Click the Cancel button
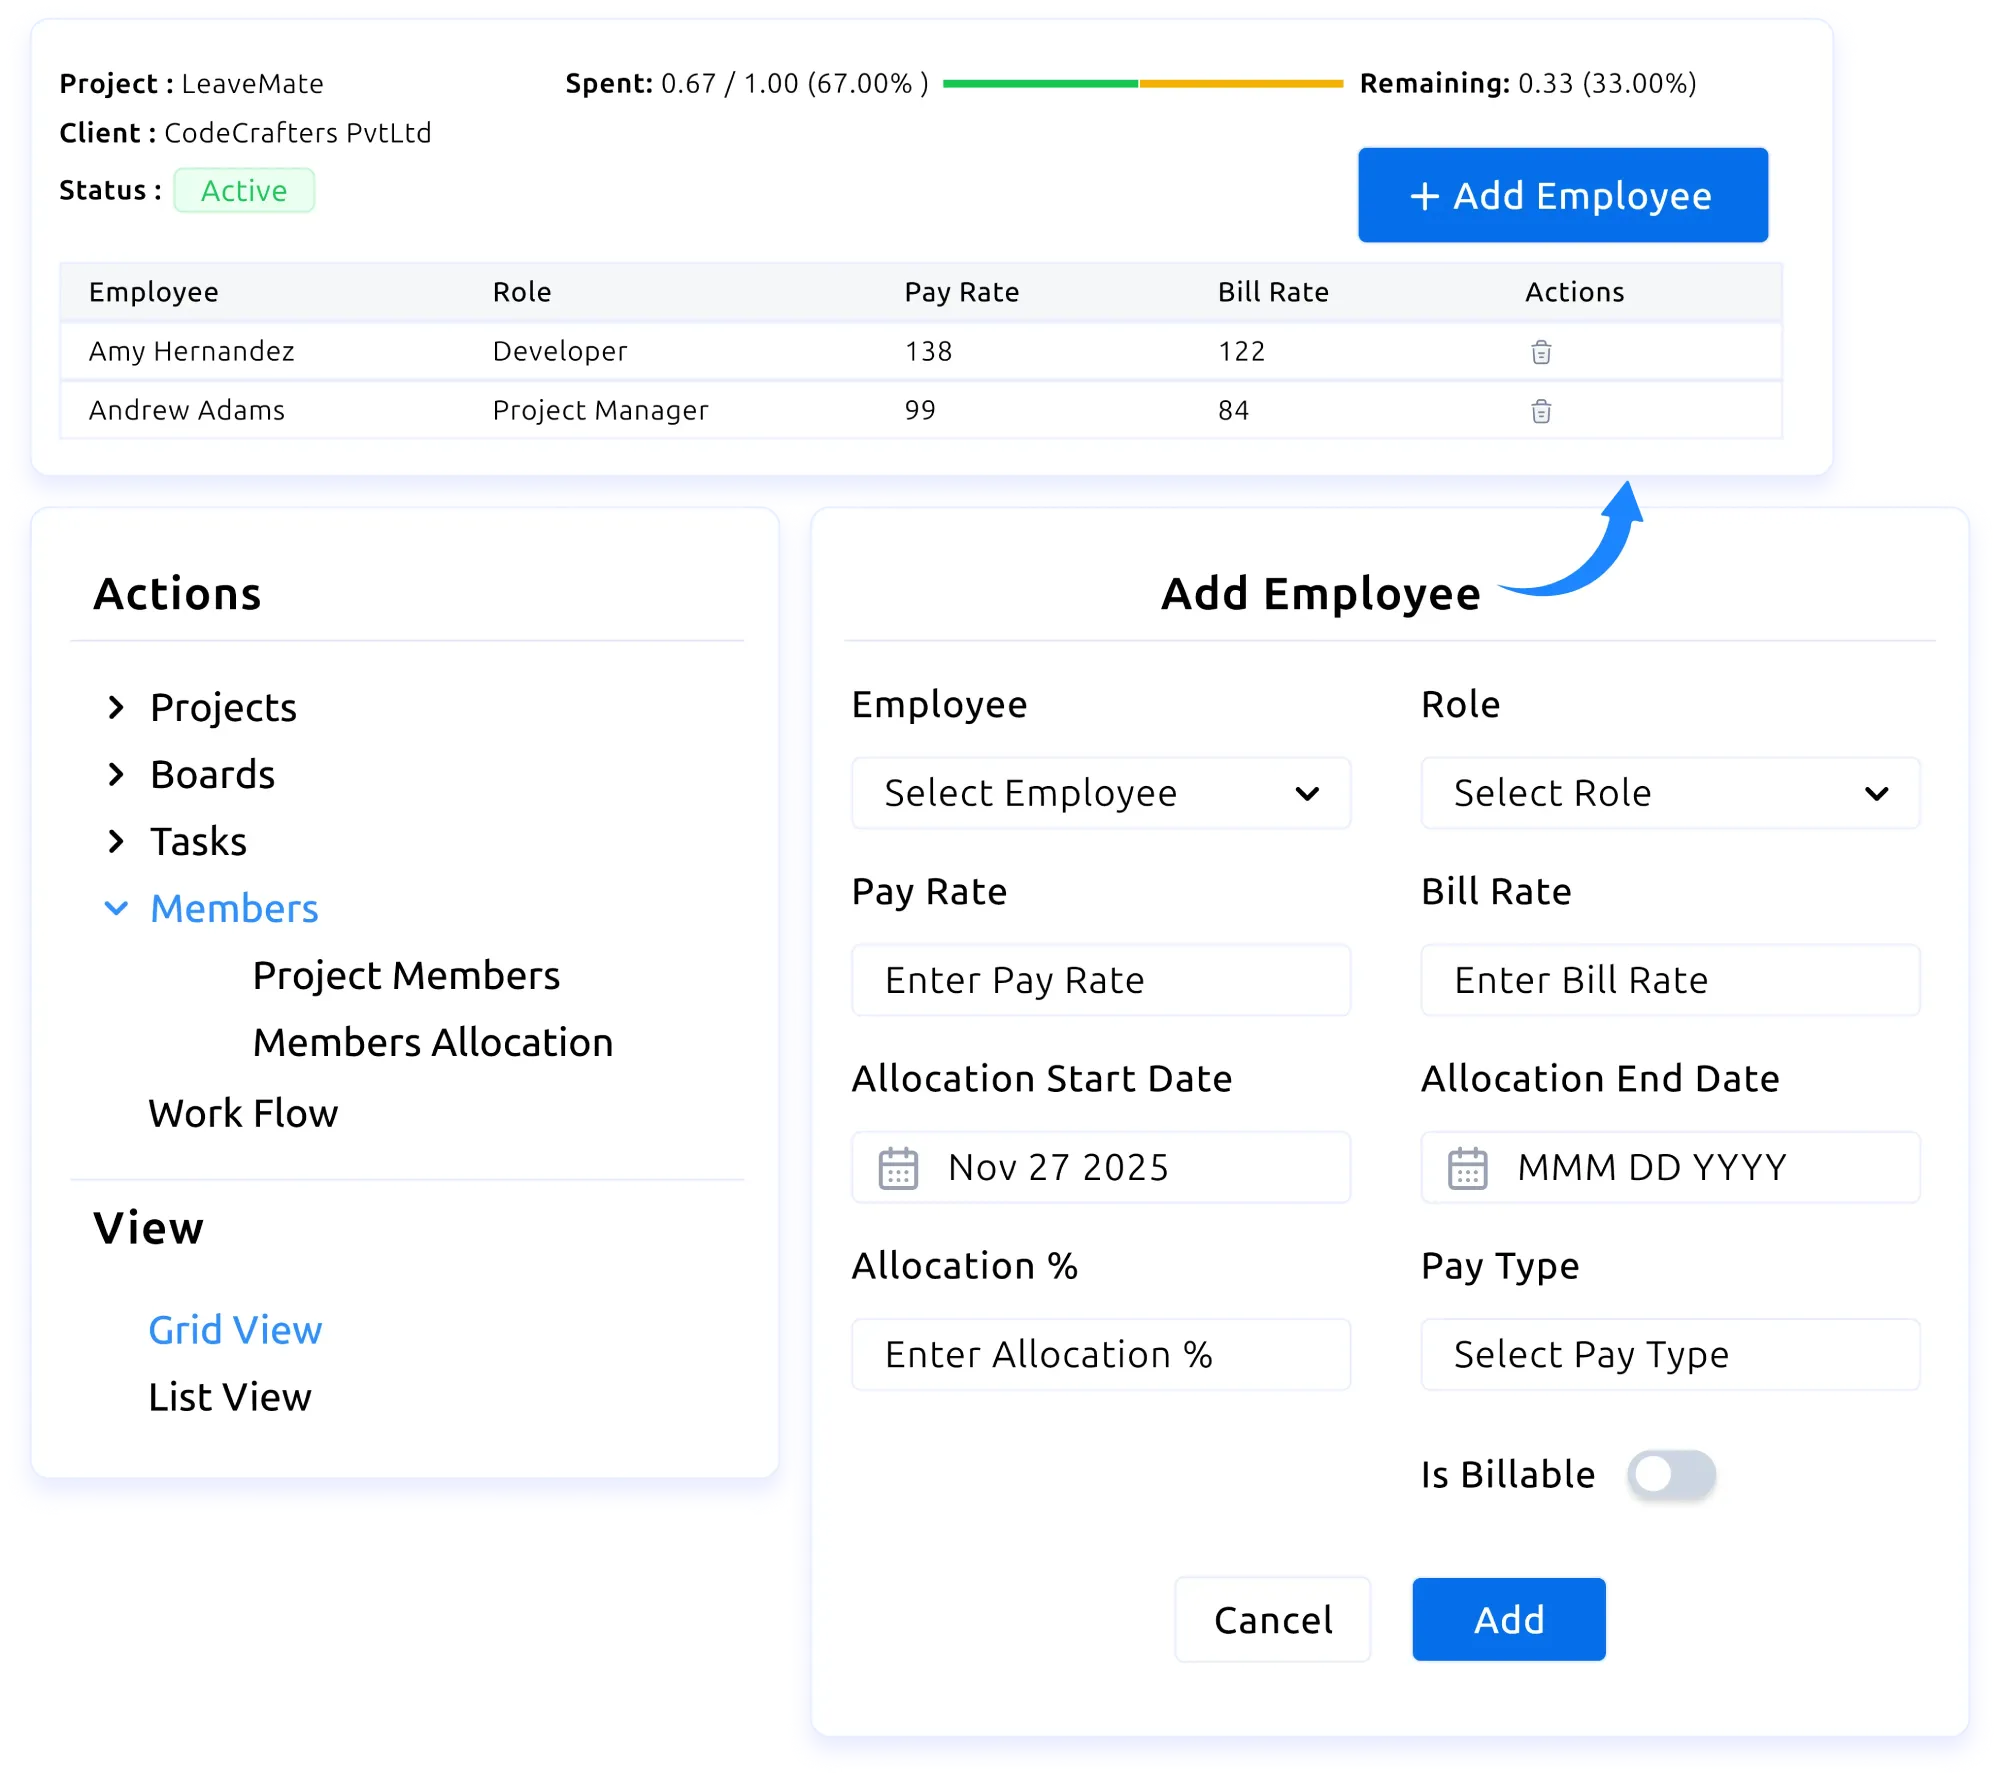The image size is (2000, 1779). (1272, 1619)
